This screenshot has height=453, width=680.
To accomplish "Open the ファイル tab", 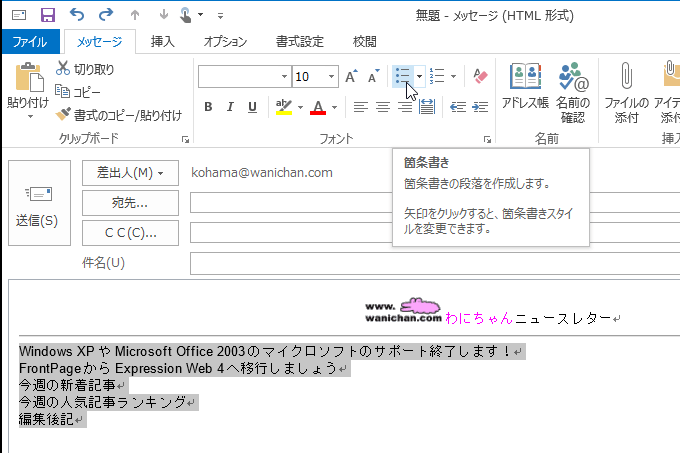I will (30, 42).
